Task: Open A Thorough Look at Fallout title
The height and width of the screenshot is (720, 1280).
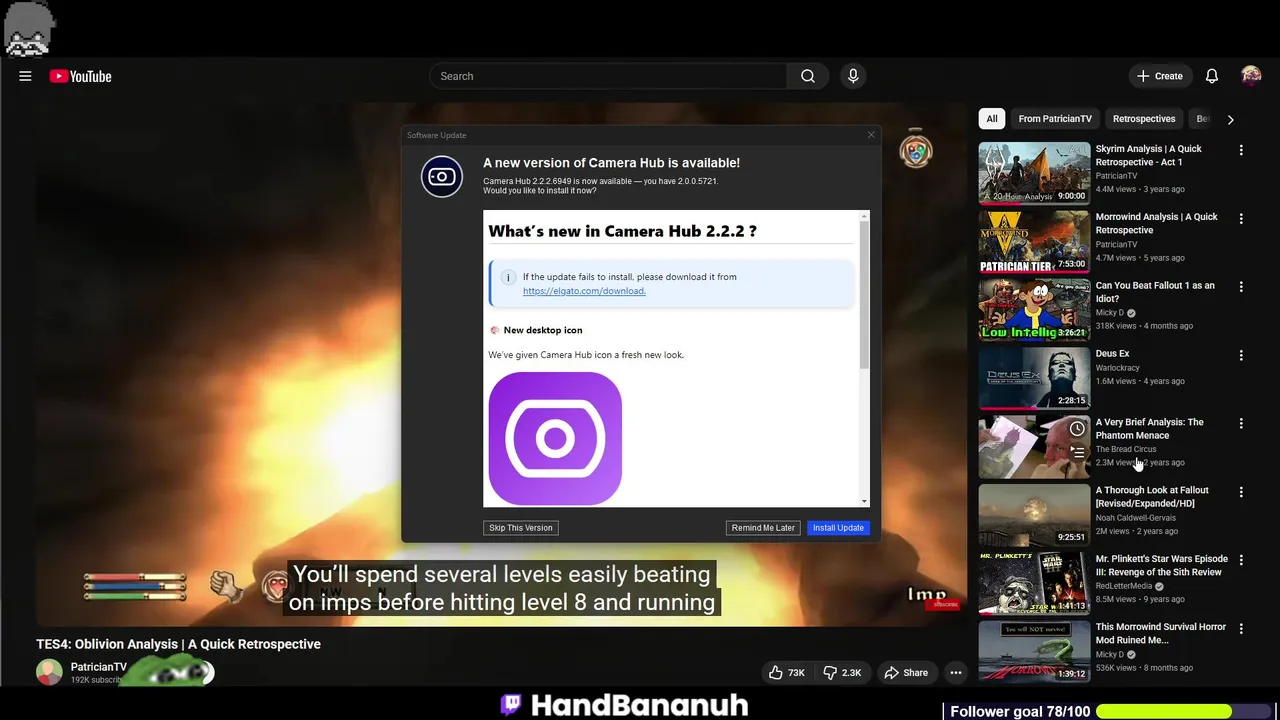Action: 1152,497
